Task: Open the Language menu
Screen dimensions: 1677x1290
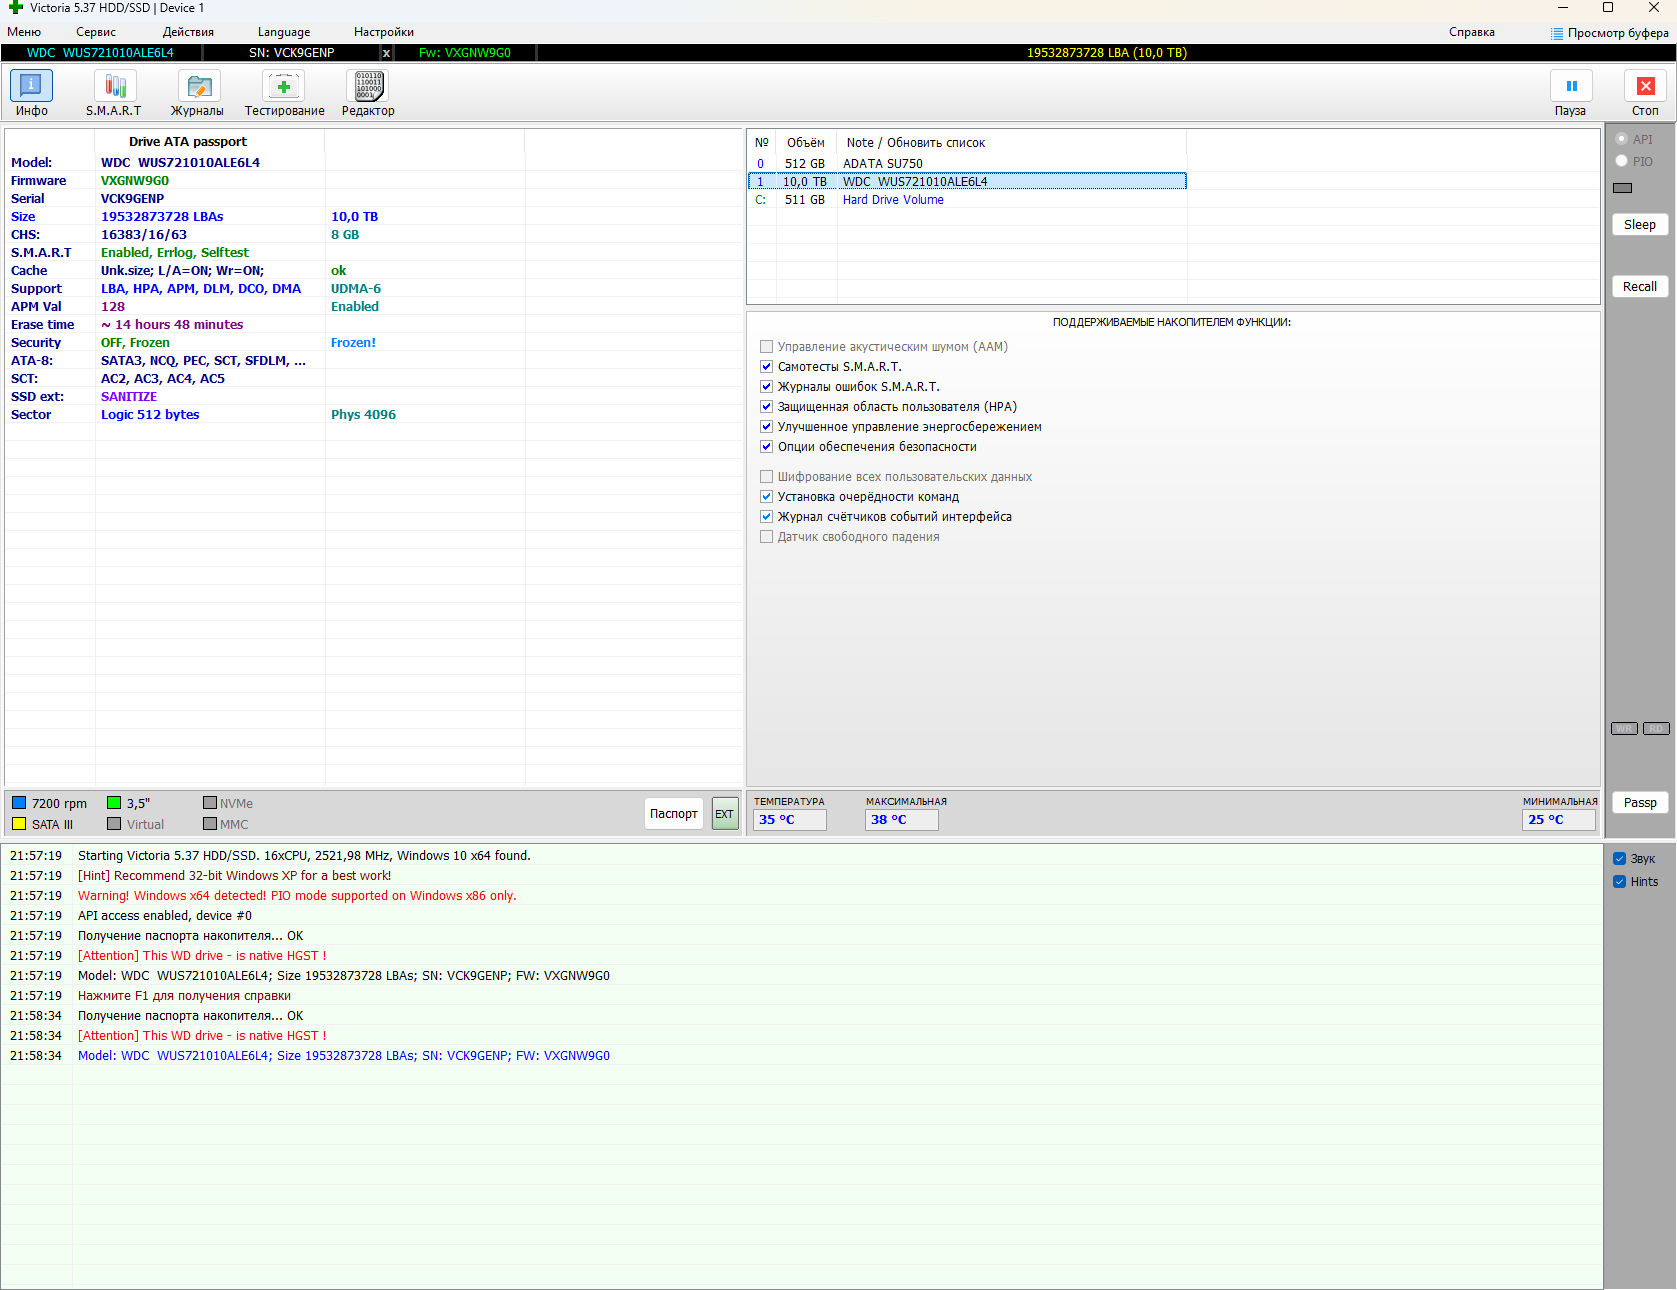Action: 284,32
